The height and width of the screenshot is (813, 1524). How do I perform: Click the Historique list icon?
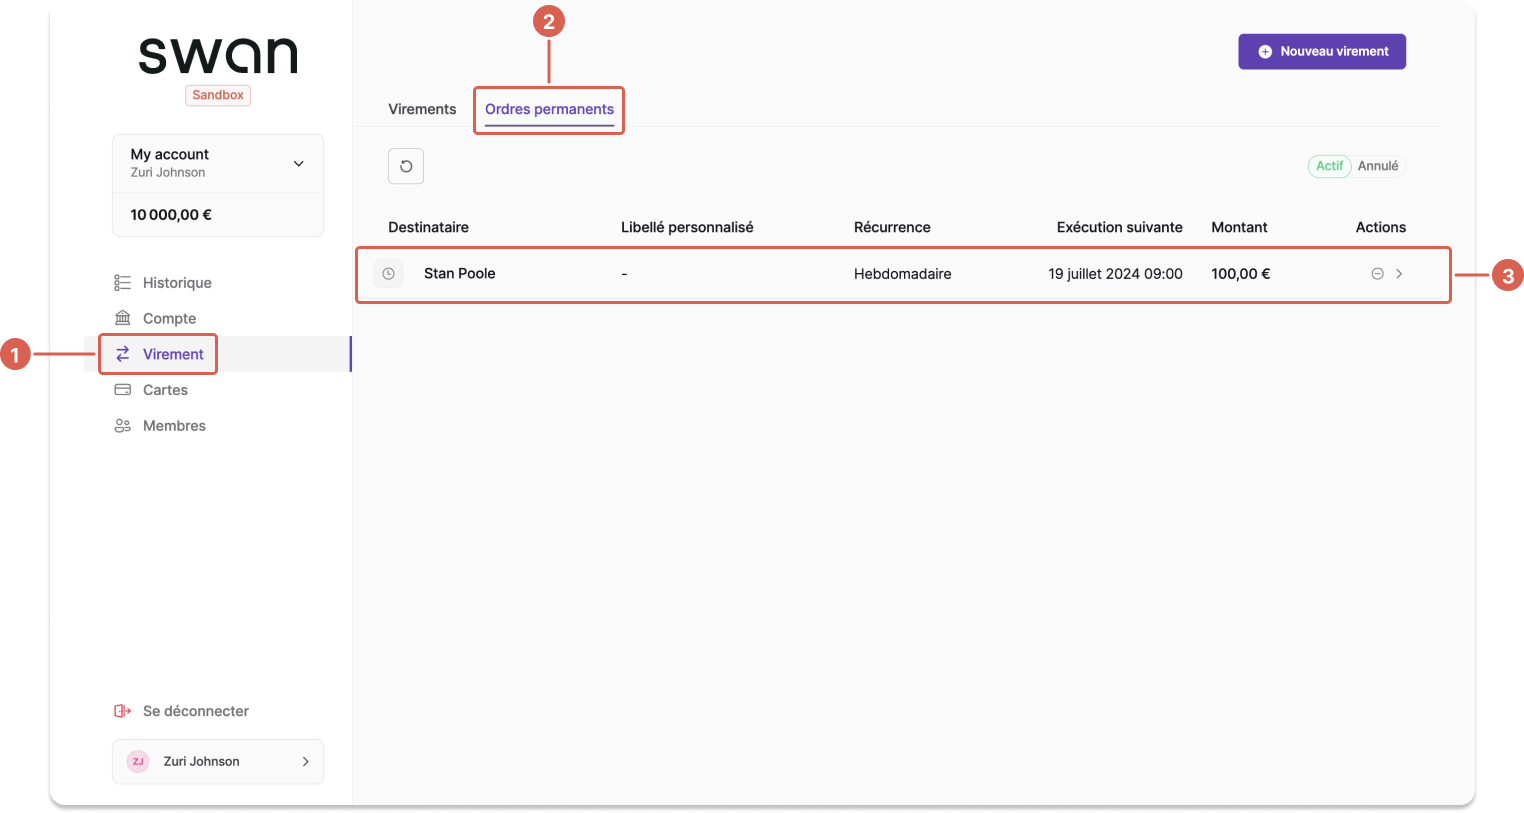[123, 283]
